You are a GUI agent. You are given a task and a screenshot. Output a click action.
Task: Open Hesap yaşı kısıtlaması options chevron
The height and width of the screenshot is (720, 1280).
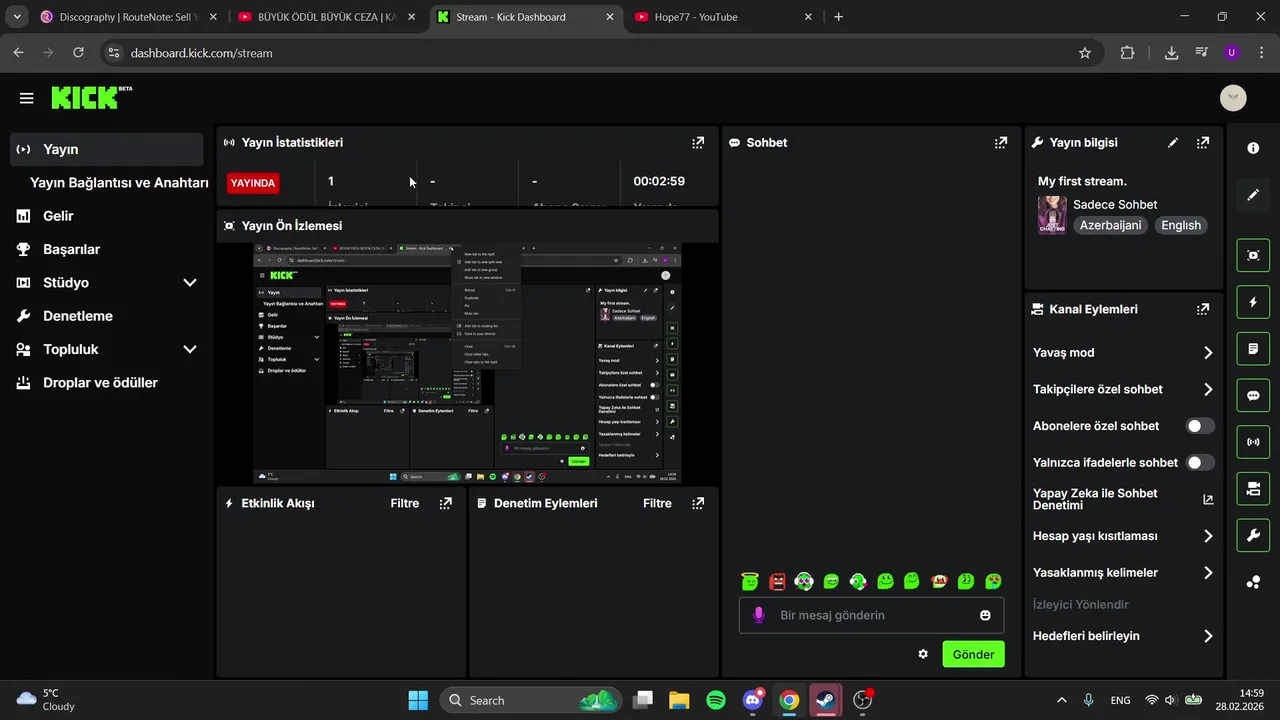pyautogui.click(x=1208, y=536)
